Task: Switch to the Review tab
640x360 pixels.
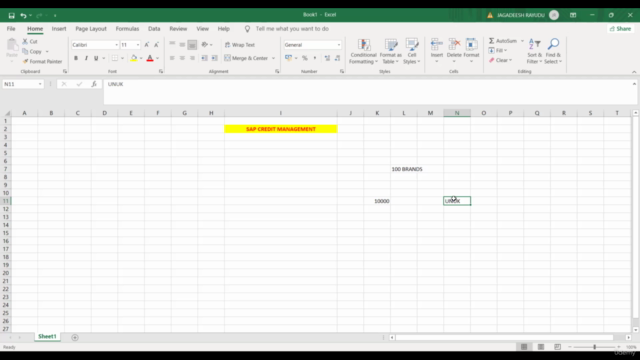Action: click(178, 29)
